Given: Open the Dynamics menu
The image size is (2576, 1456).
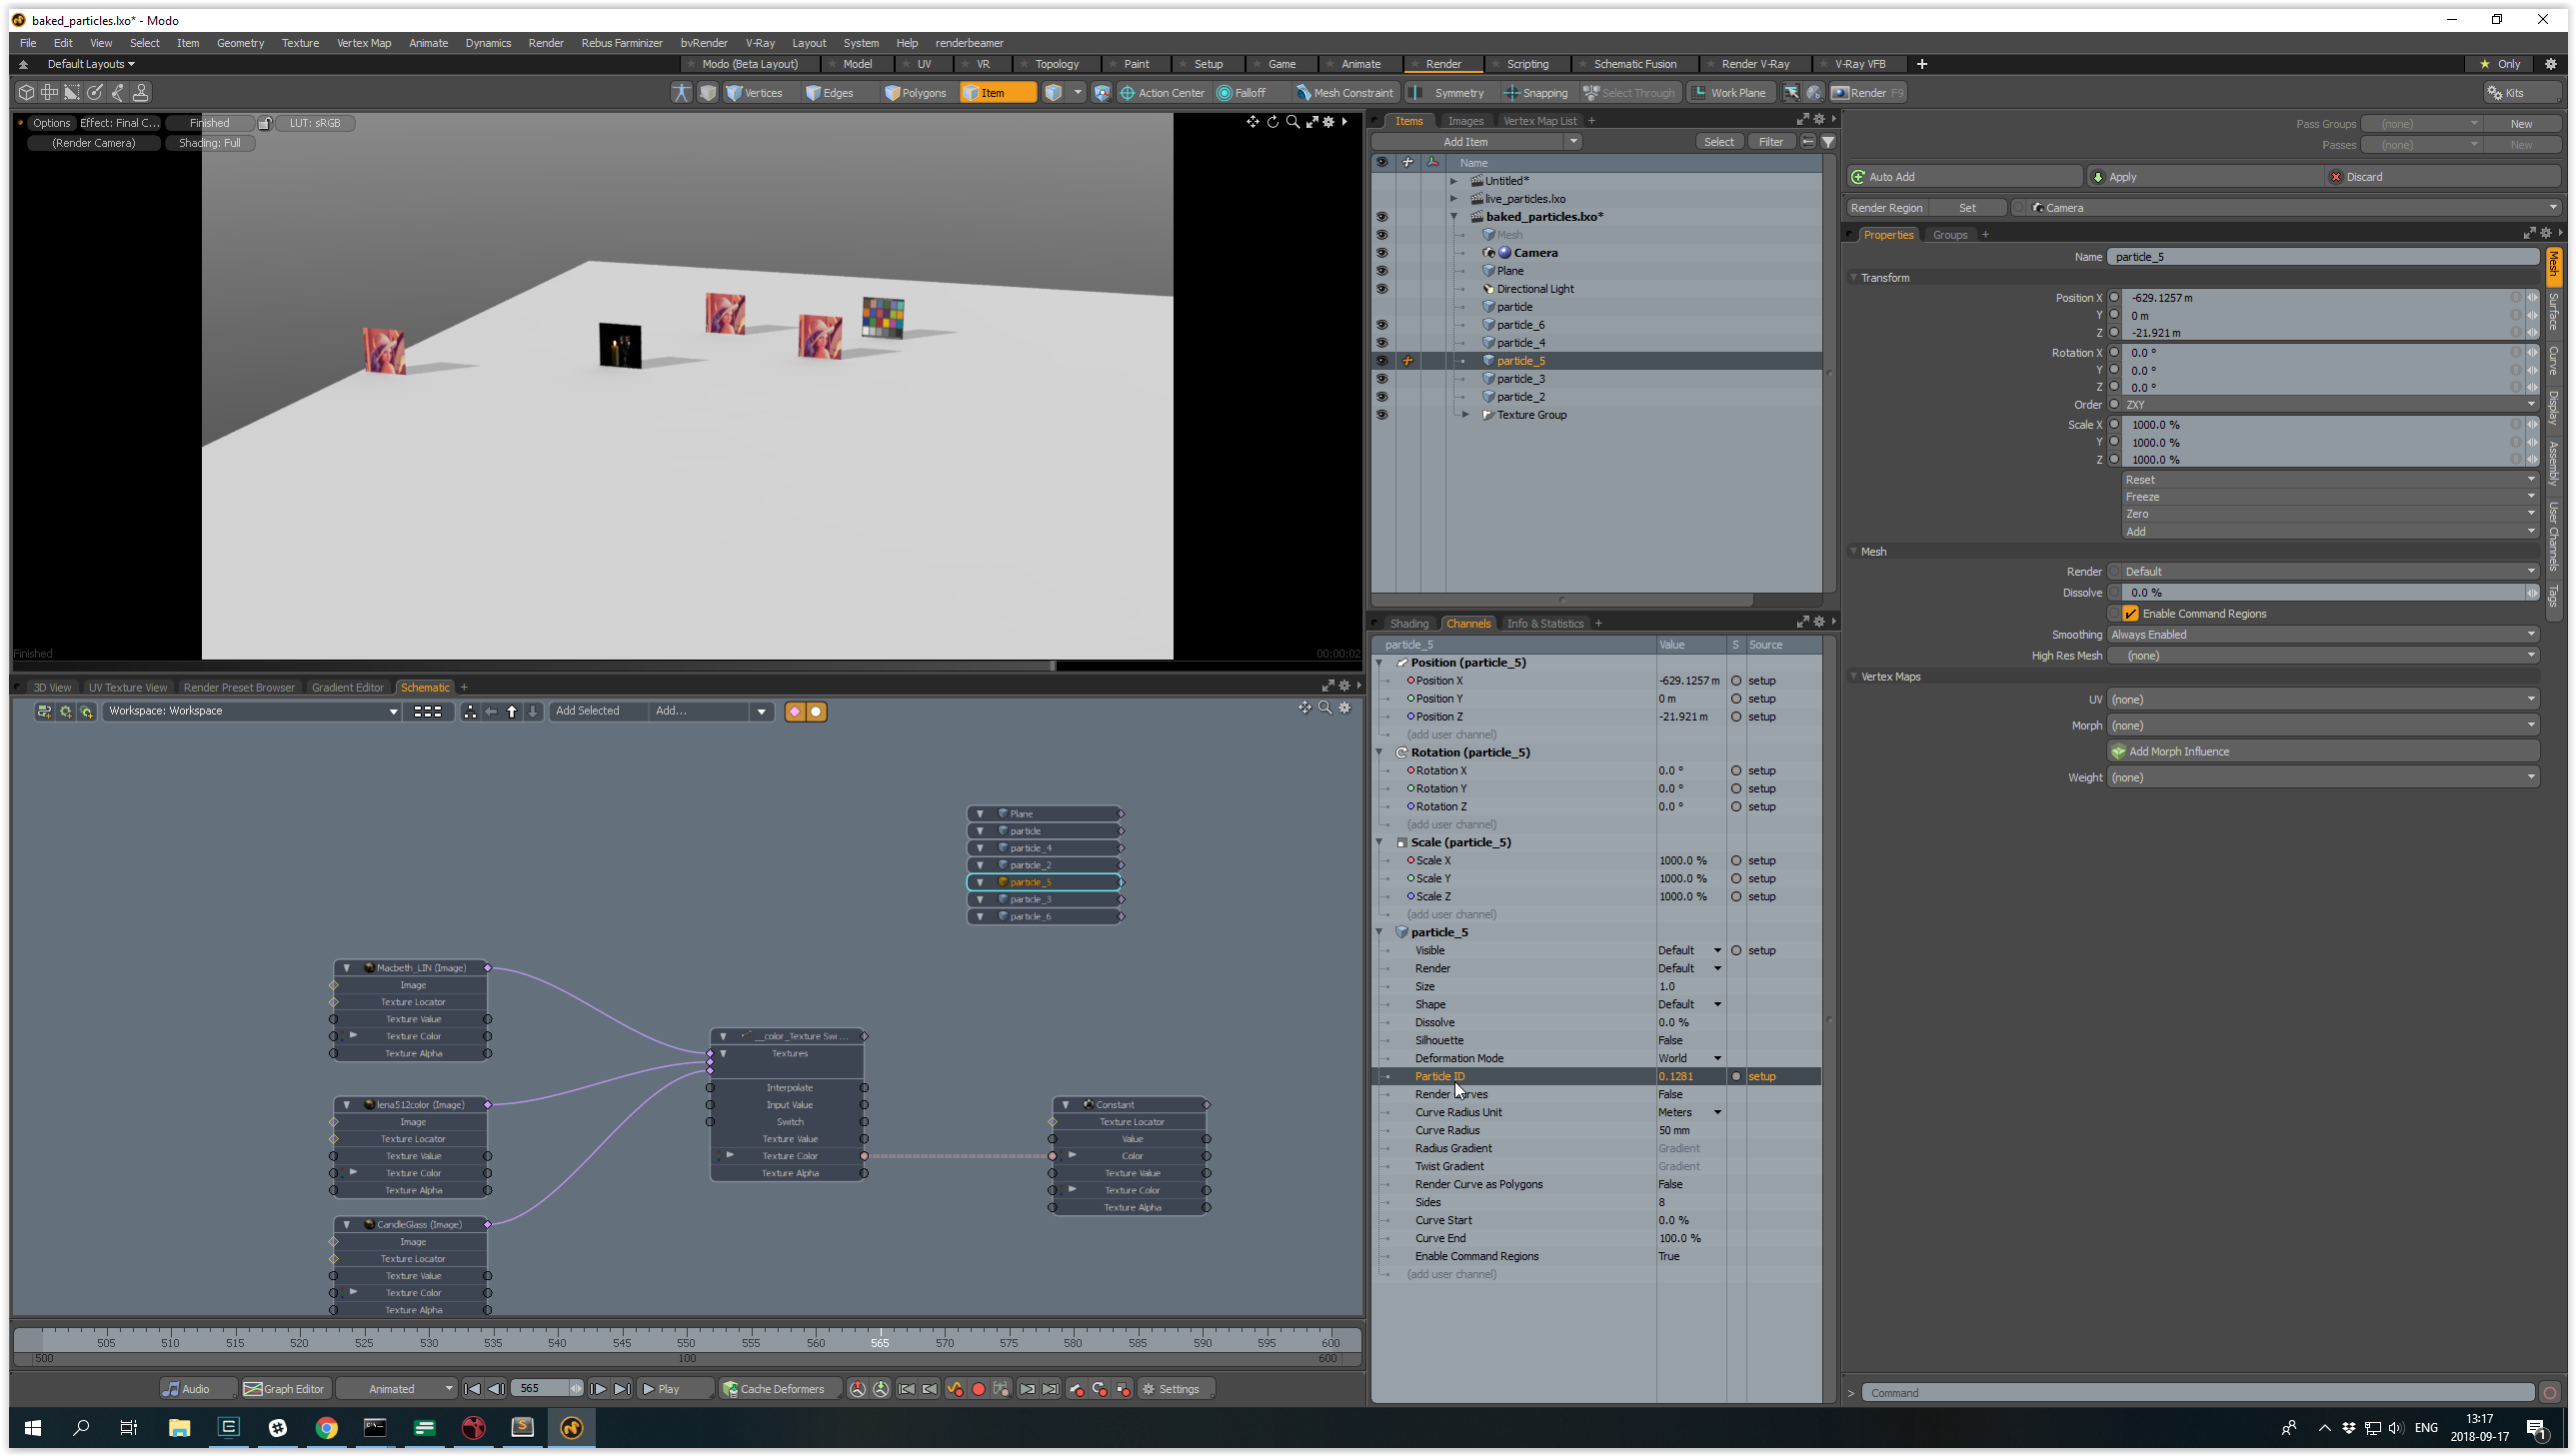Looking at the screenshot, I should pos(488,43).
